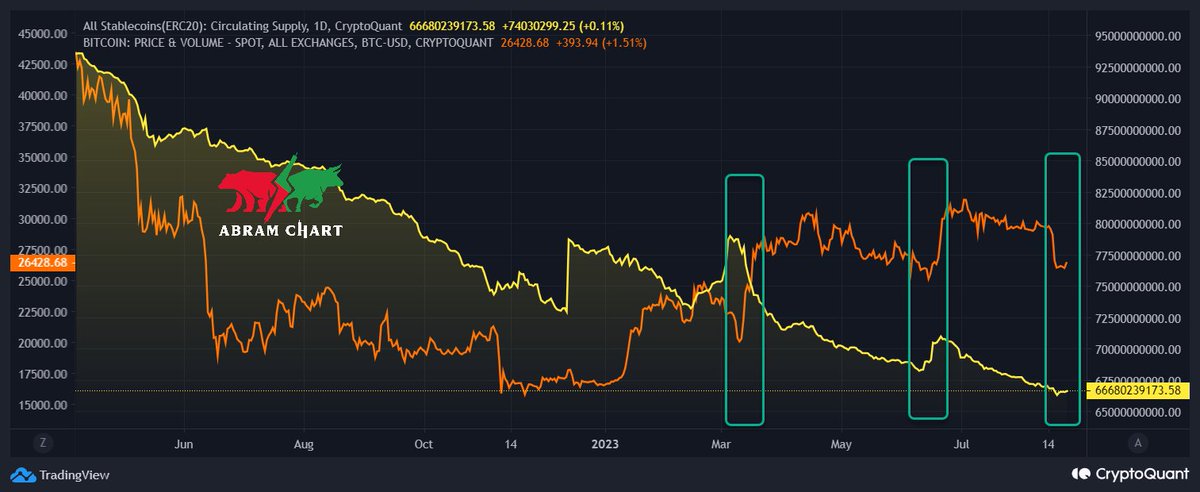This screenshot has width=1200, height=492.
Task: Click the 42500.00 left axis label
Action: click(42, 65)
